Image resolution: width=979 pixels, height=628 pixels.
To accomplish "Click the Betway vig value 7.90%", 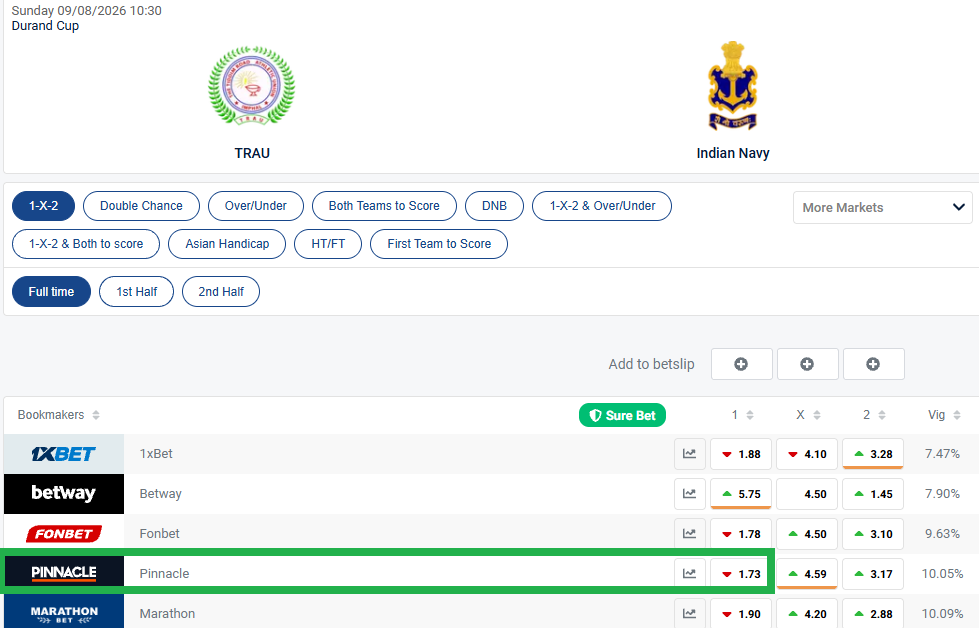I will (942, 494).
